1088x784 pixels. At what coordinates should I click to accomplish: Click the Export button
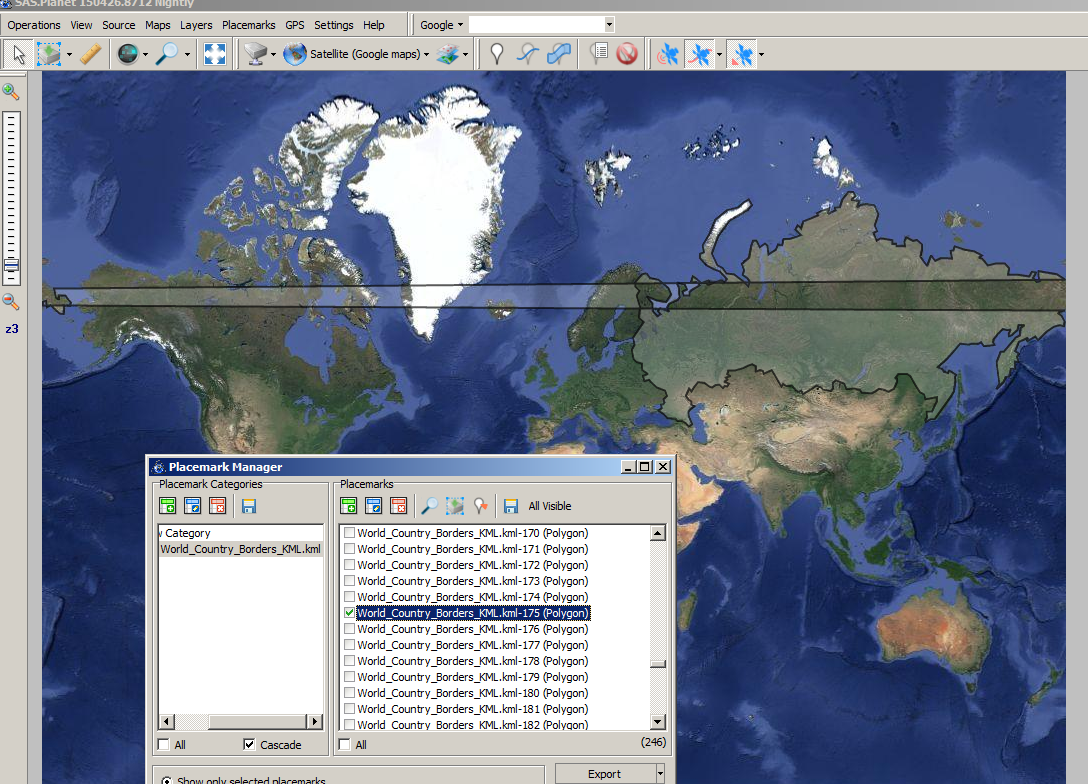(x=604, y=774)
